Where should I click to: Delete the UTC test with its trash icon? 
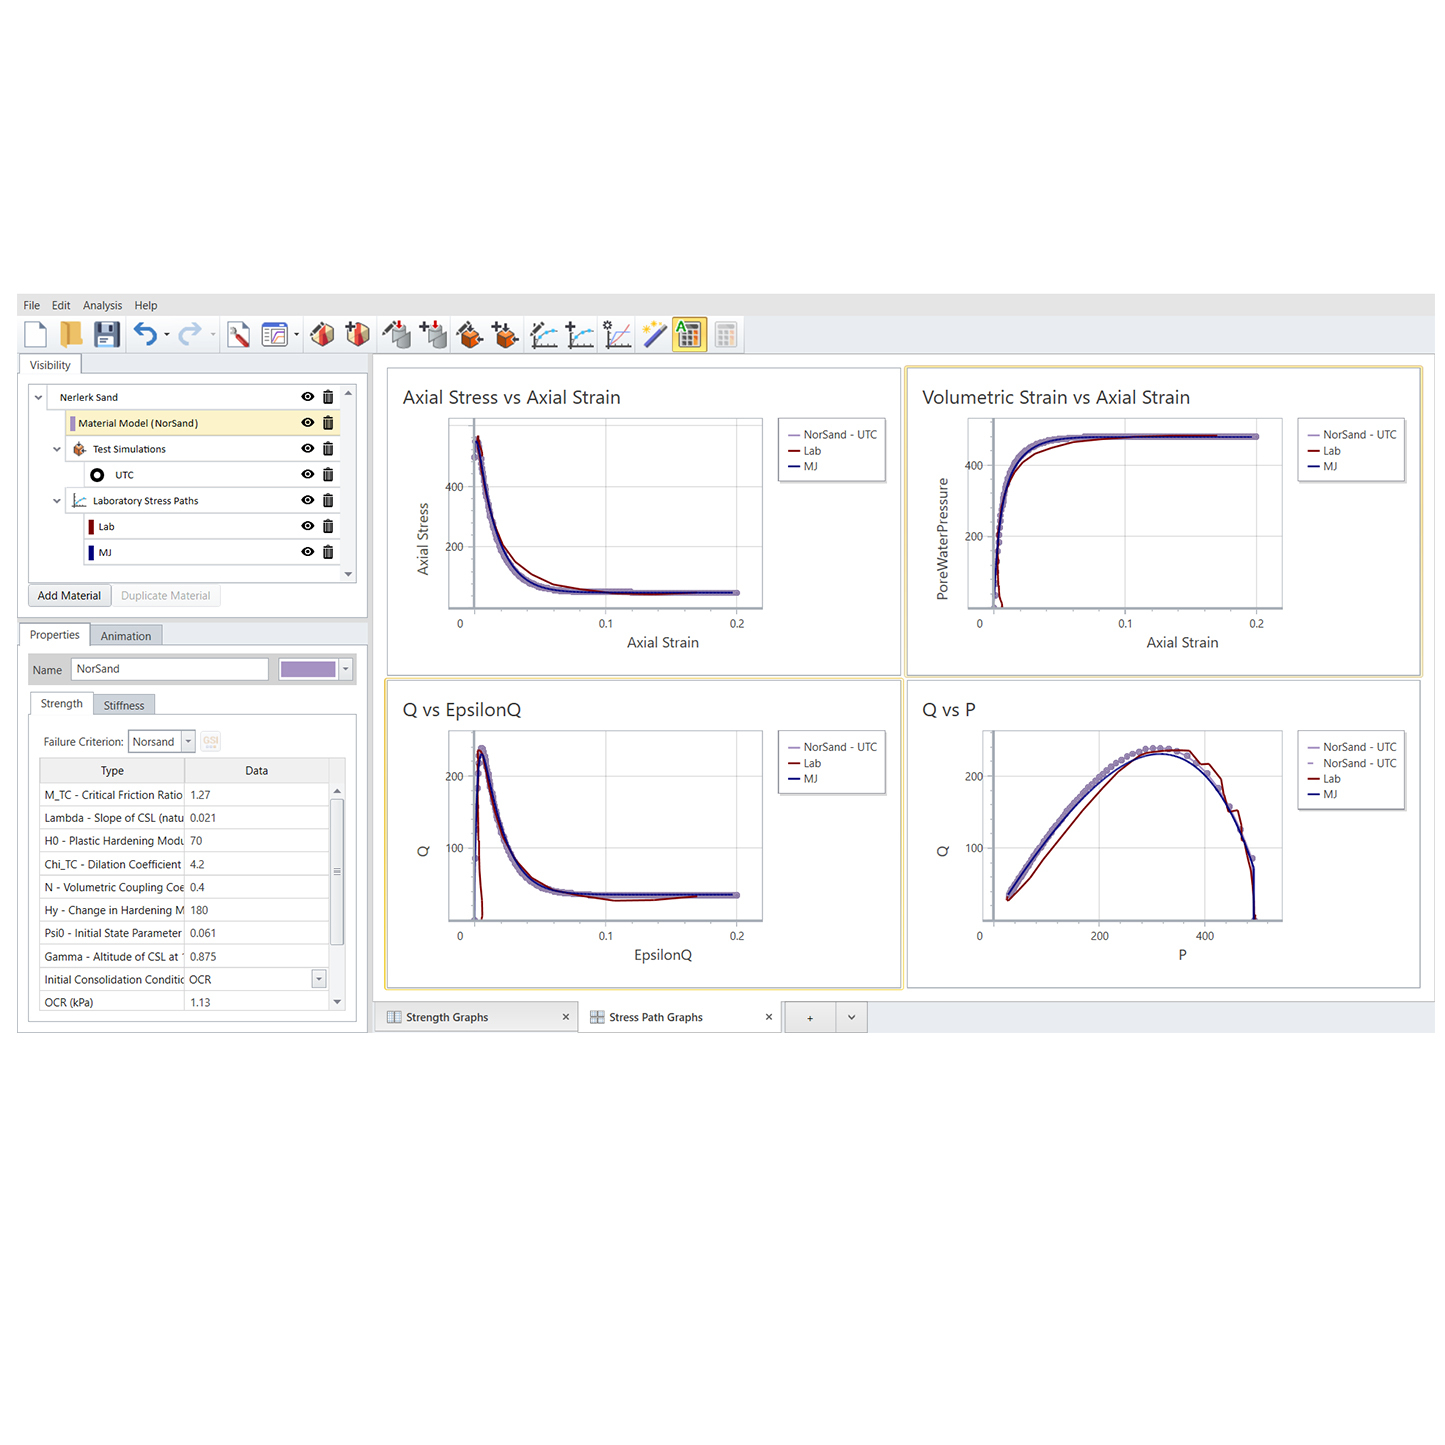(328, 475)
